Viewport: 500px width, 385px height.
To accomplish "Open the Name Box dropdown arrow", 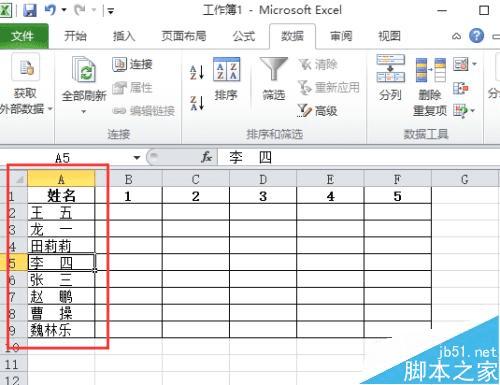I will click(x=137, y=158).
